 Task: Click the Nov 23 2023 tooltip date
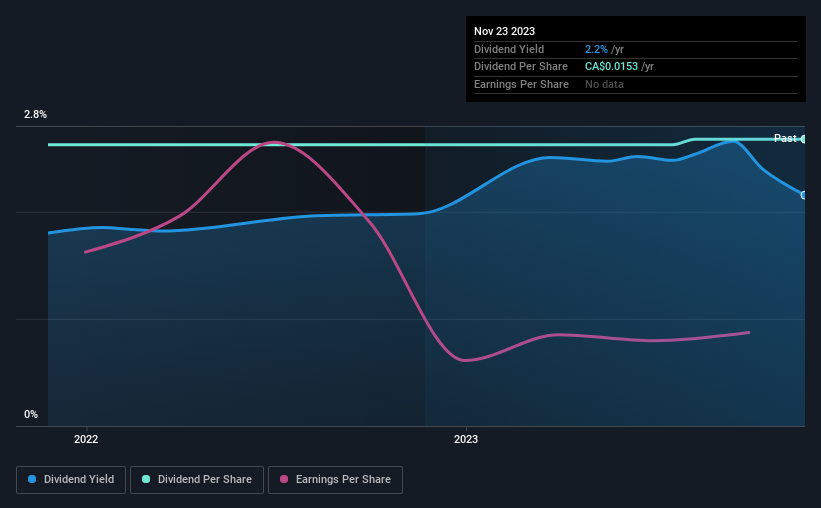(504, 31)
